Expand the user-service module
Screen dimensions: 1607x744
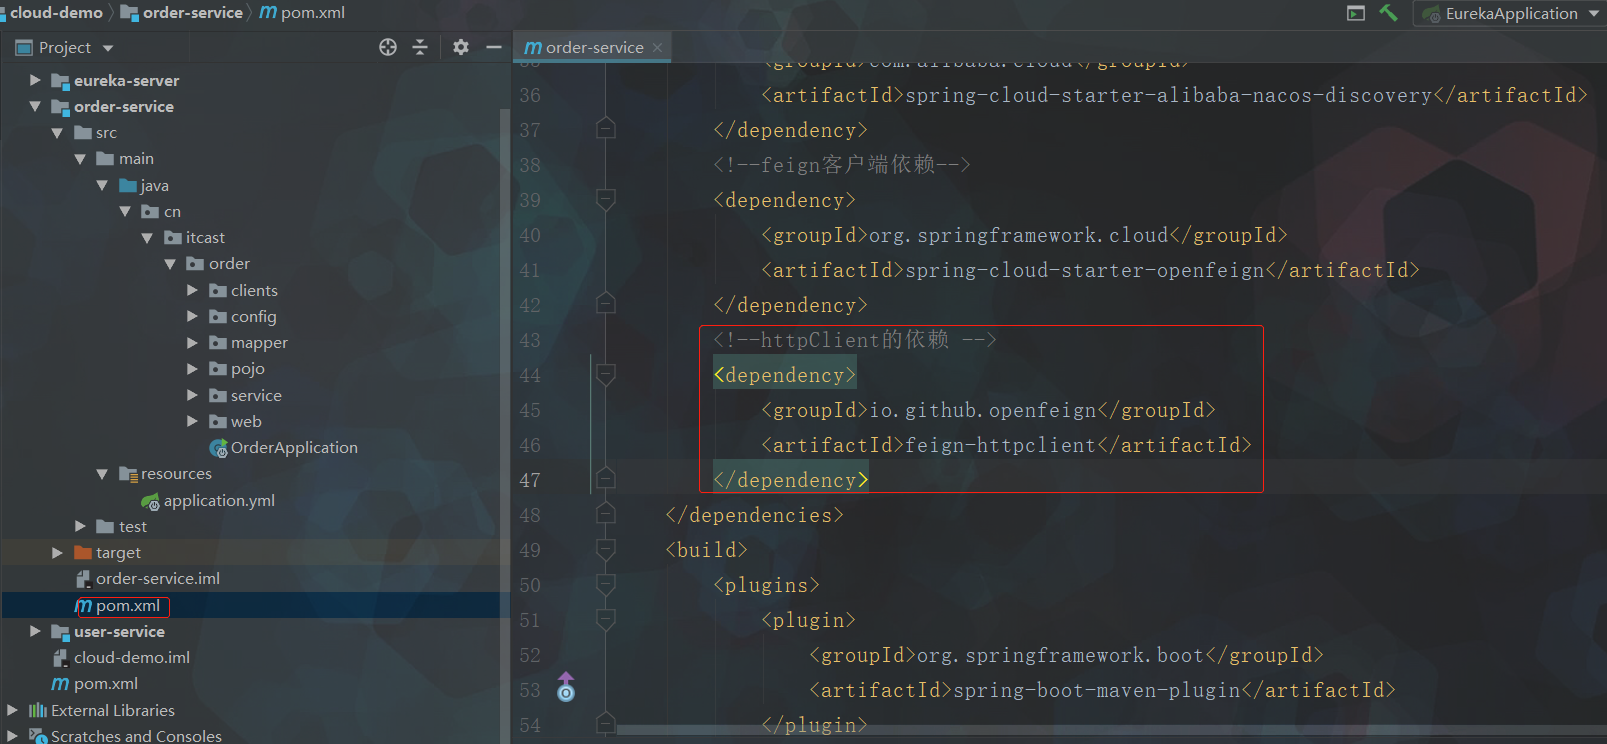[35, 631]
